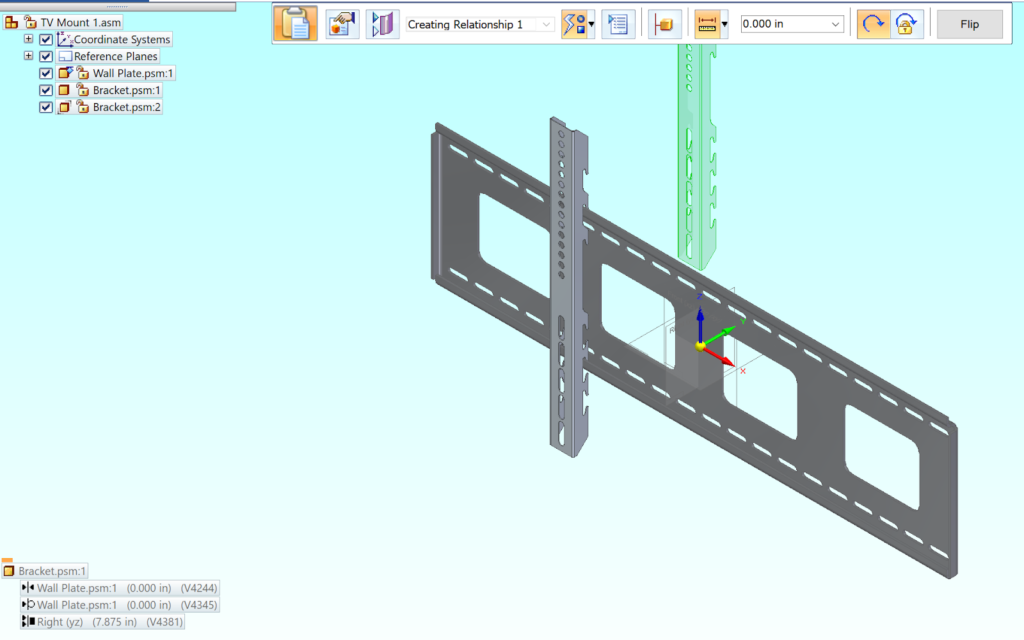Screen dimensions: 1024x640
Task: Disable the Coordinate Systems checkbox
Action: 46,39
